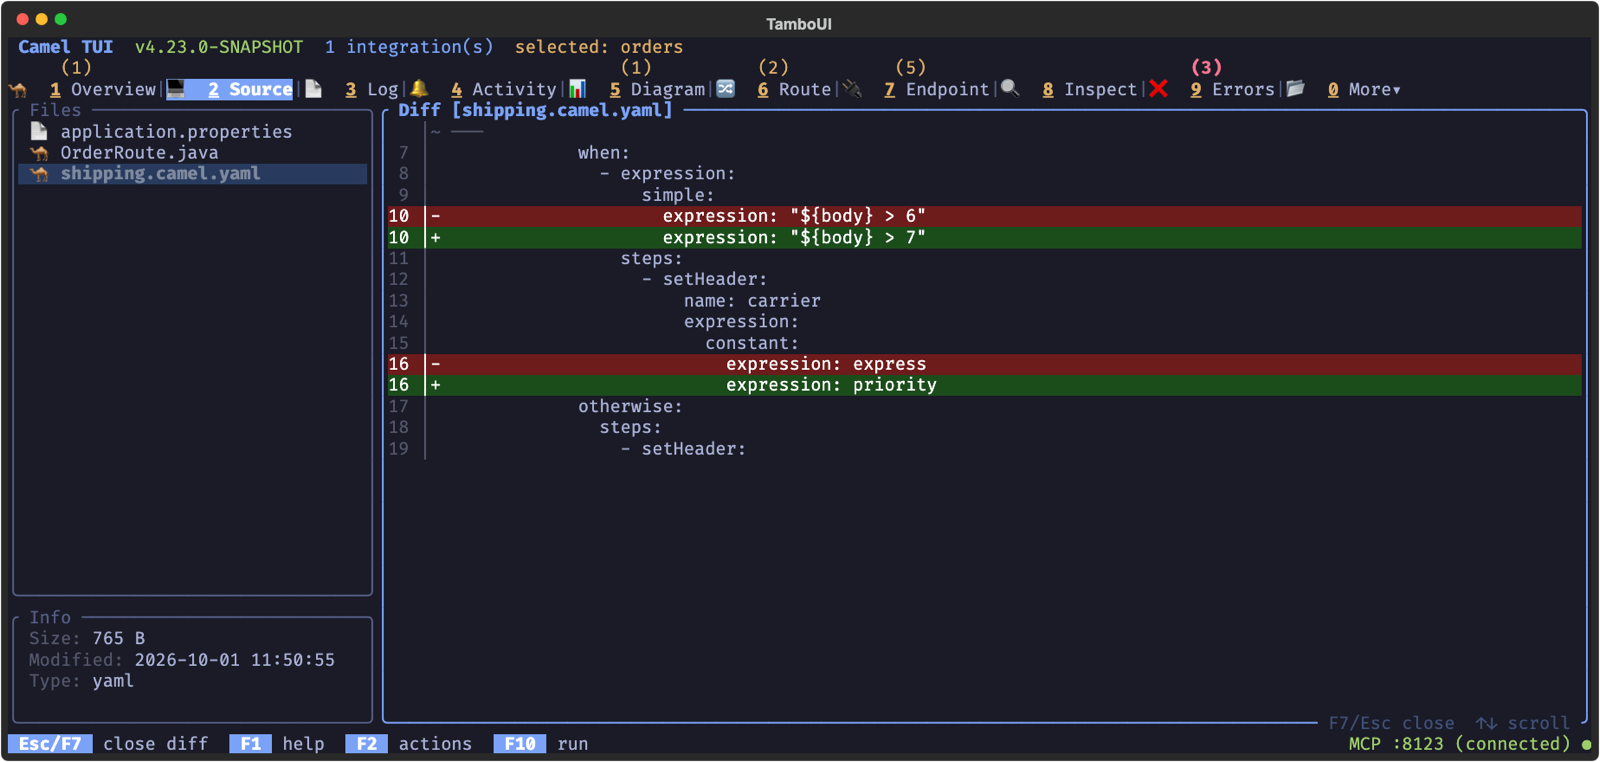Click the document icon before Log tab

314,89
